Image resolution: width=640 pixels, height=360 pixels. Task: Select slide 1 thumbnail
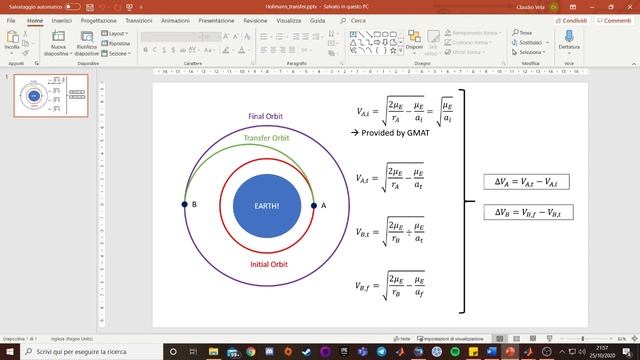pos(51,96)
